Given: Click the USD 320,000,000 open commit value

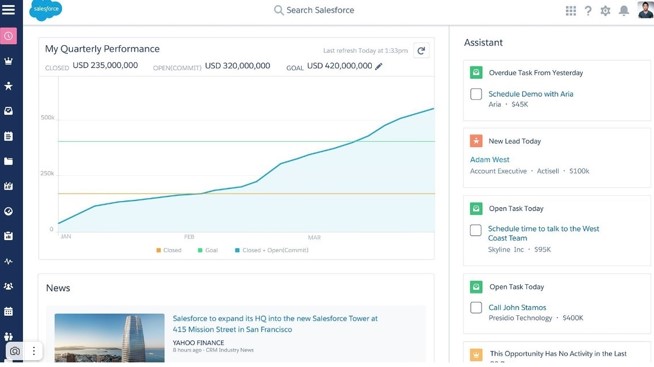Looking at the screenshot, I should 237,65.
